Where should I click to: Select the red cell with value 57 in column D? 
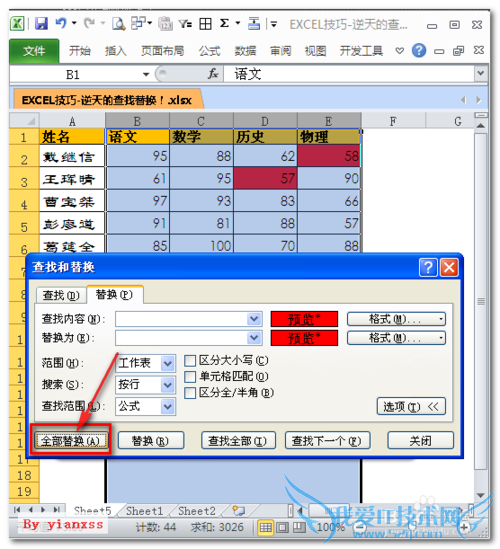click(265, 178)
